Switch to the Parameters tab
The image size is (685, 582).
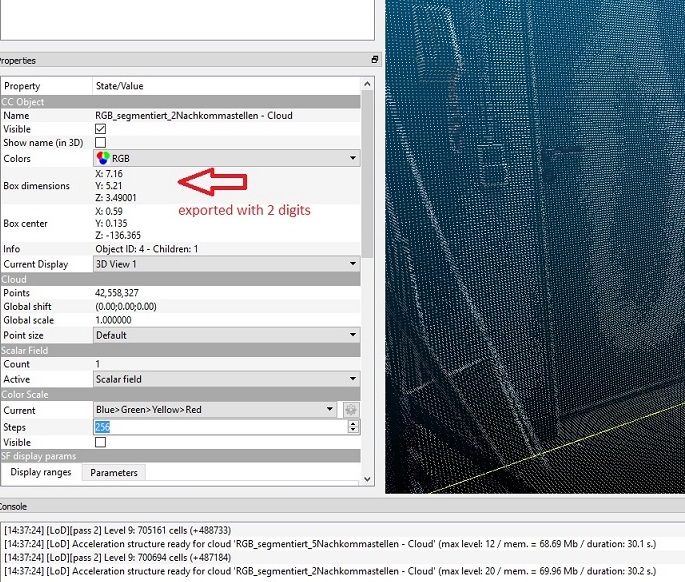point(114,472)
